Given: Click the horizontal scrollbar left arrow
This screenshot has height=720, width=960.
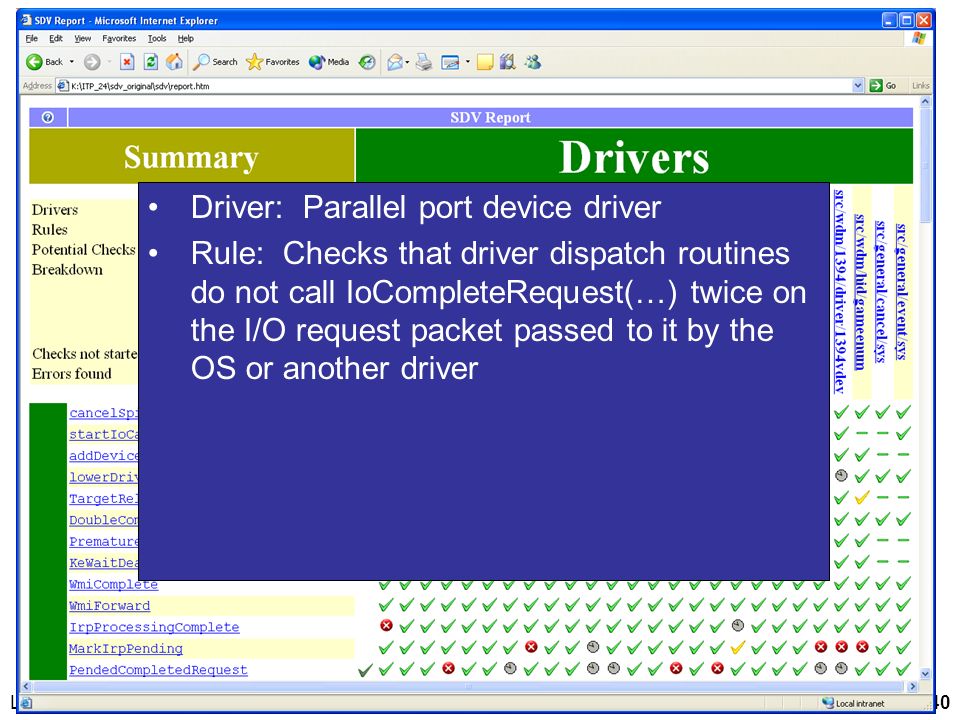Looking at the screenshot, I should (26, 686).
